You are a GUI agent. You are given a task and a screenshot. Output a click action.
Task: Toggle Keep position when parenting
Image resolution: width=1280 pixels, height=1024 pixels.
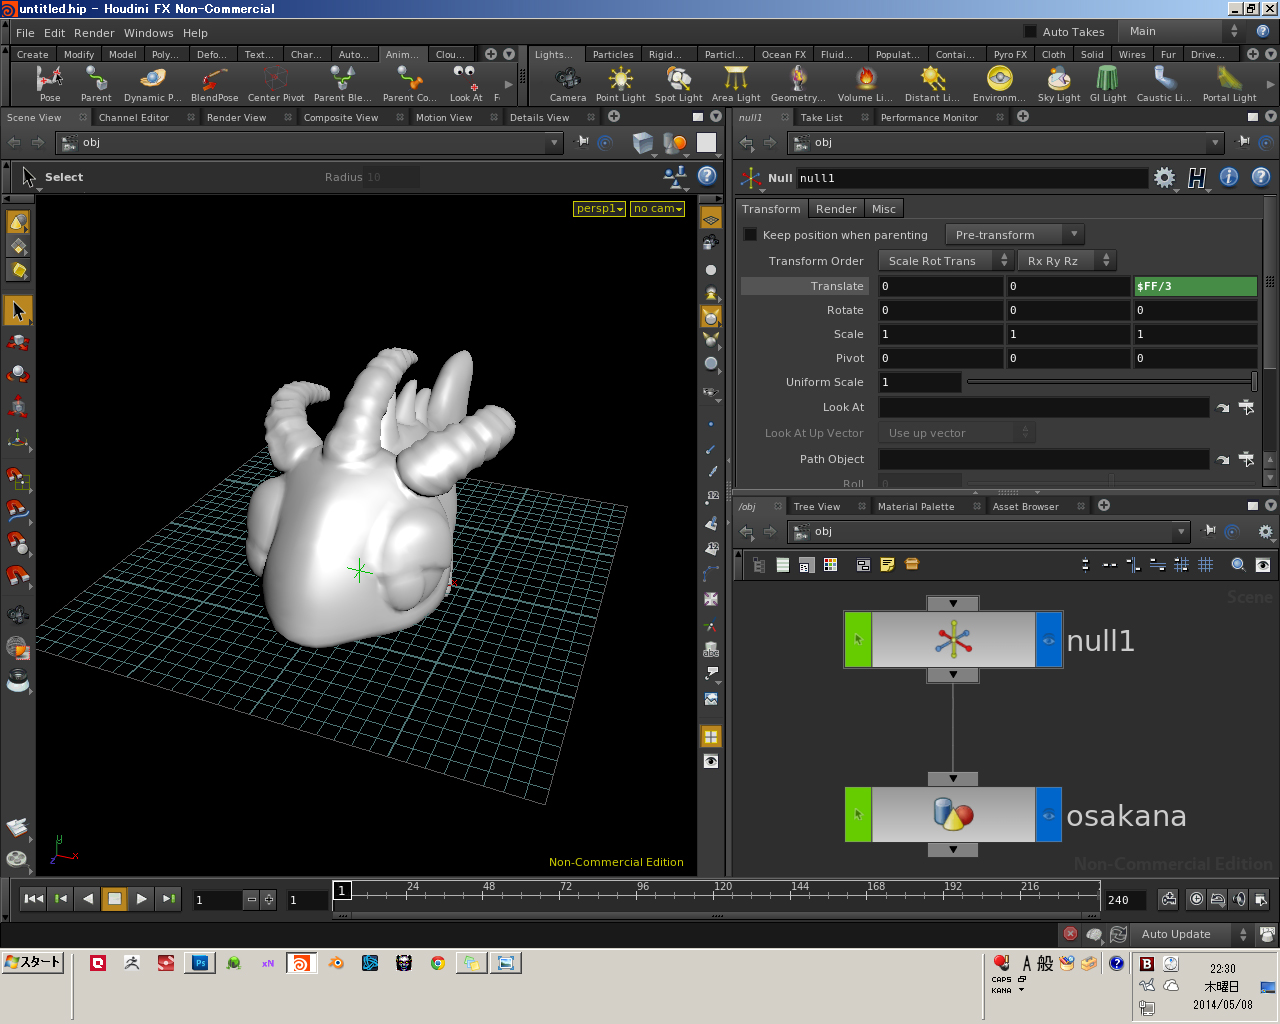[x=750, y=235]
